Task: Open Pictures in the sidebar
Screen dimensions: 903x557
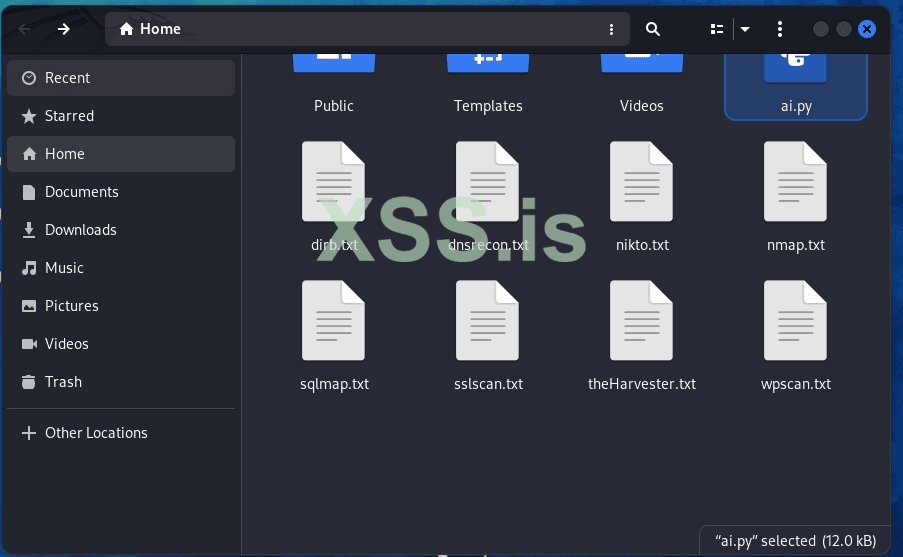Action: click(x=121, y=306)
